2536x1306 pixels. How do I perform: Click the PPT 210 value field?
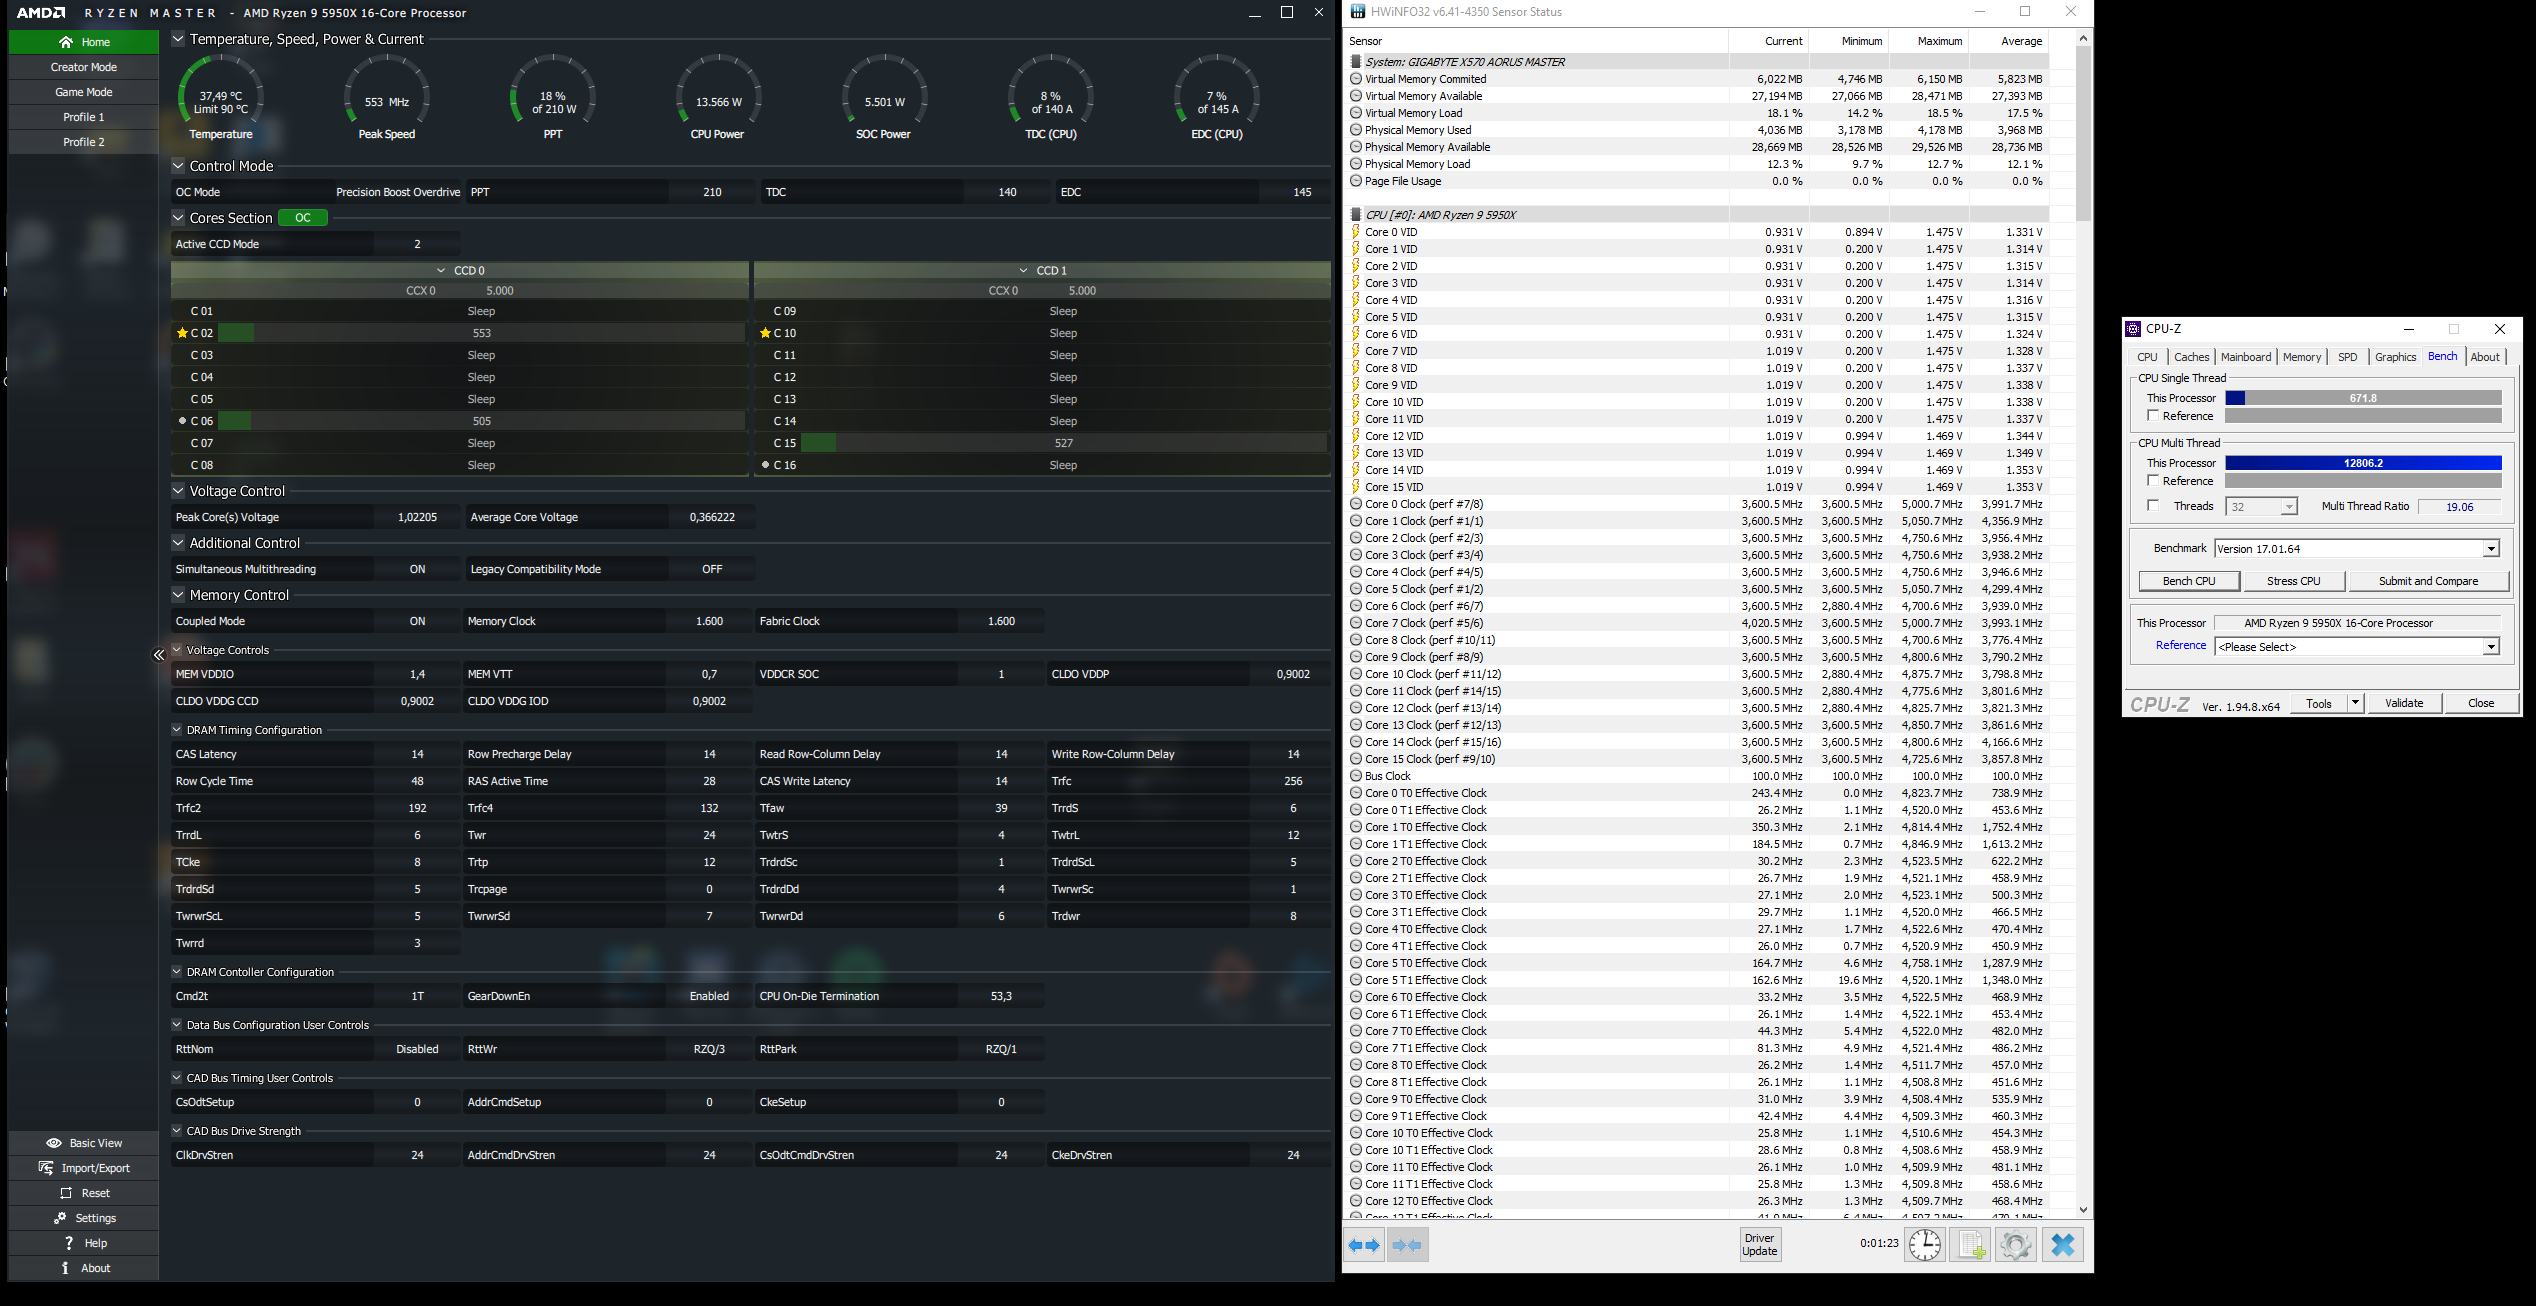click(711, 192)
